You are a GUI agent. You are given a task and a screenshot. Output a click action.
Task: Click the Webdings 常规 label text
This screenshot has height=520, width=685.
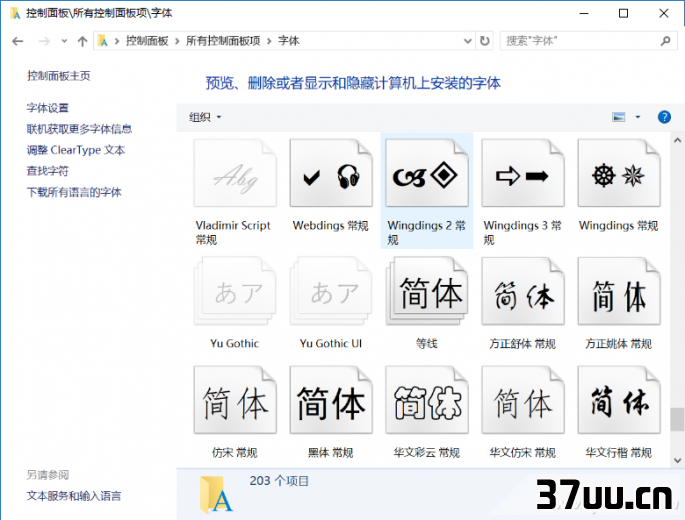331,225
